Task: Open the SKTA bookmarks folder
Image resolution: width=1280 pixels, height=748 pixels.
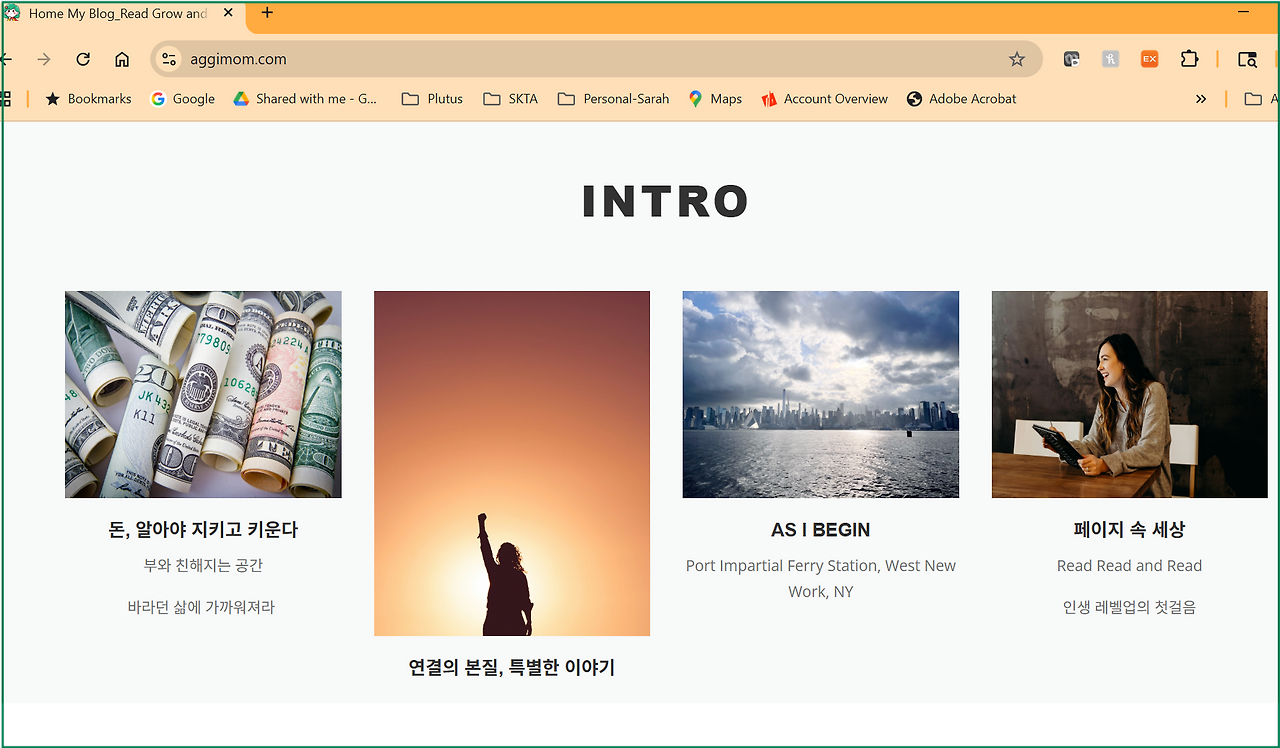Action: click(x=510, y=98)
